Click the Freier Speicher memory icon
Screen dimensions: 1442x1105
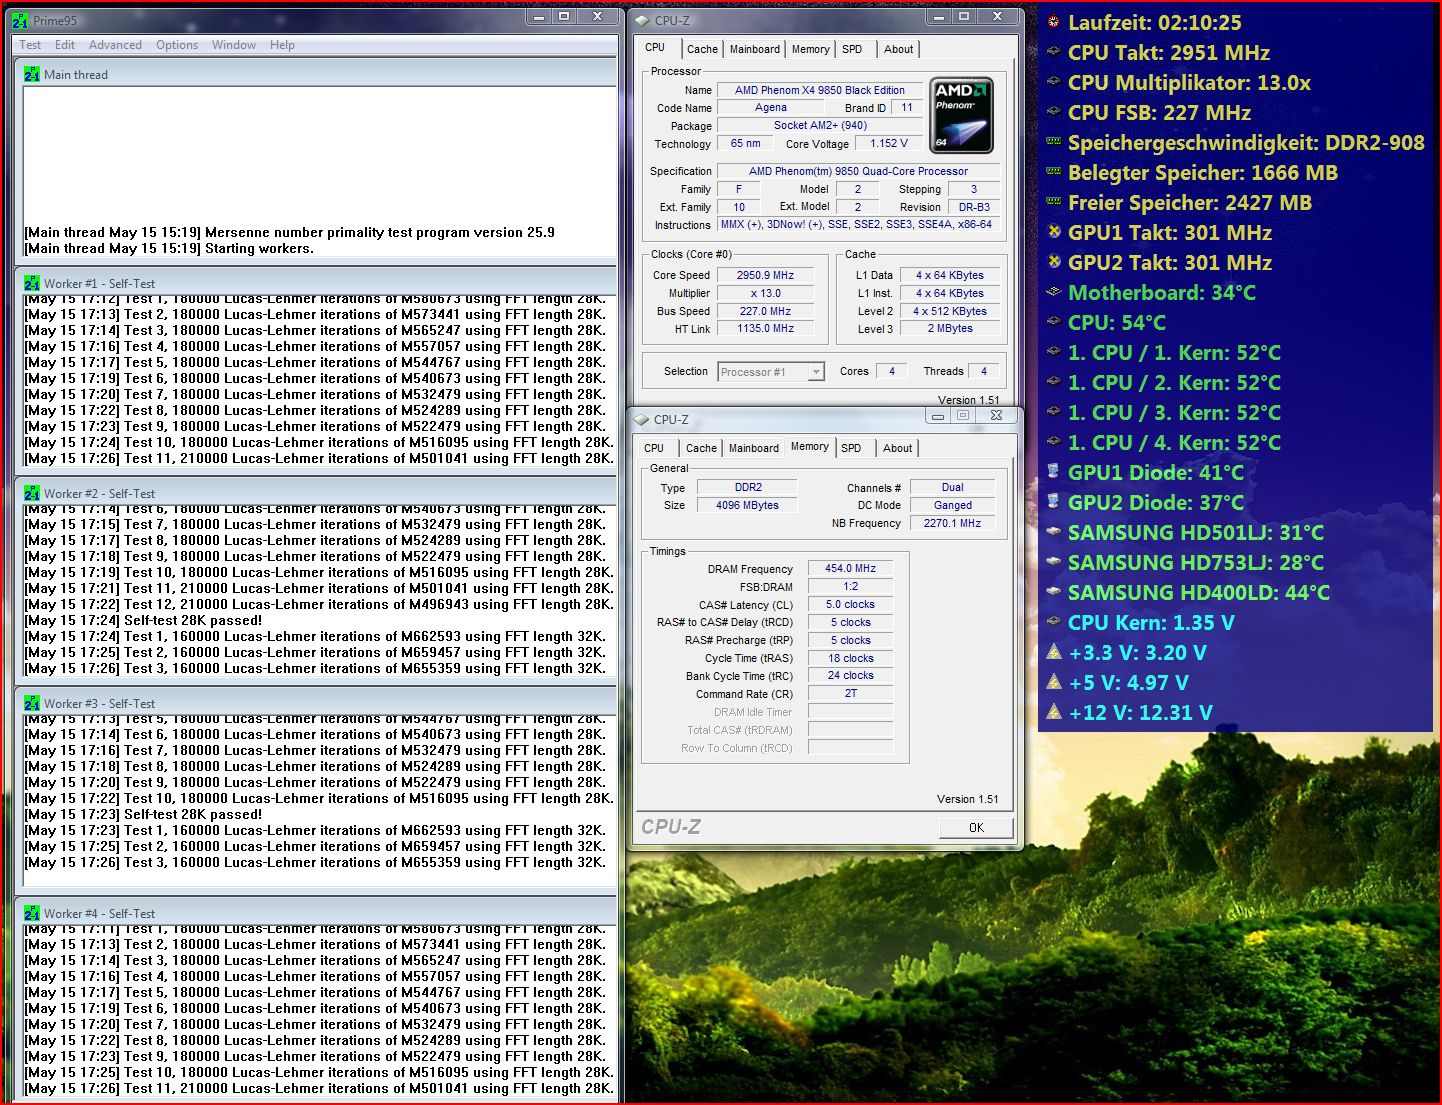click(1053, 201)
